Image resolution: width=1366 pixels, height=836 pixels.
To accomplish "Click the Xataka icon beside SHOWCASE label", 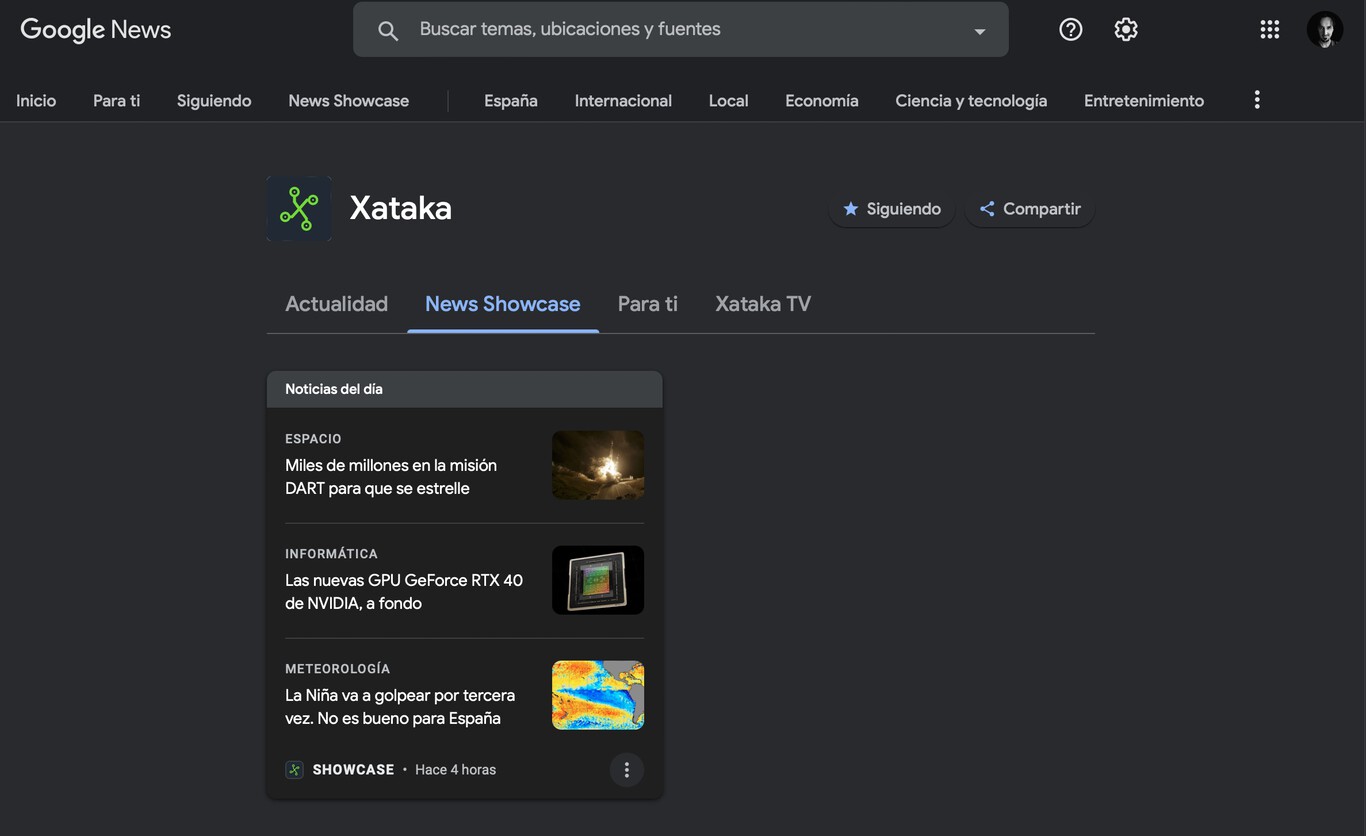I will point(293,769).
